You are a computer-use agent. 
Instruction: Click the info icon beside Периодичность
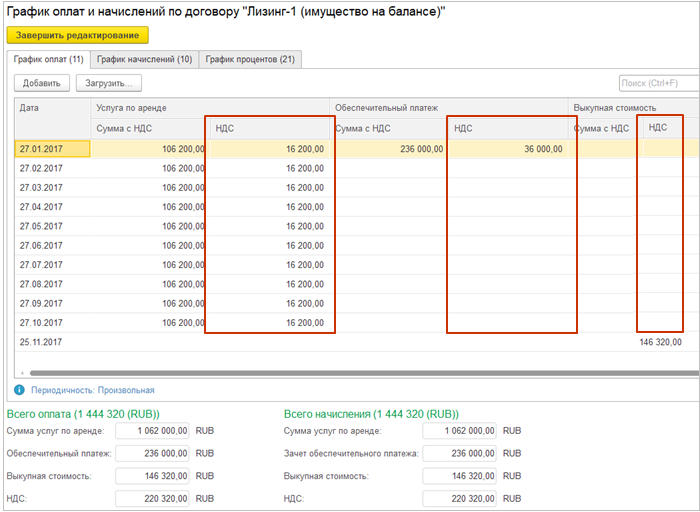pyautogui.click(x=19, y=390)
